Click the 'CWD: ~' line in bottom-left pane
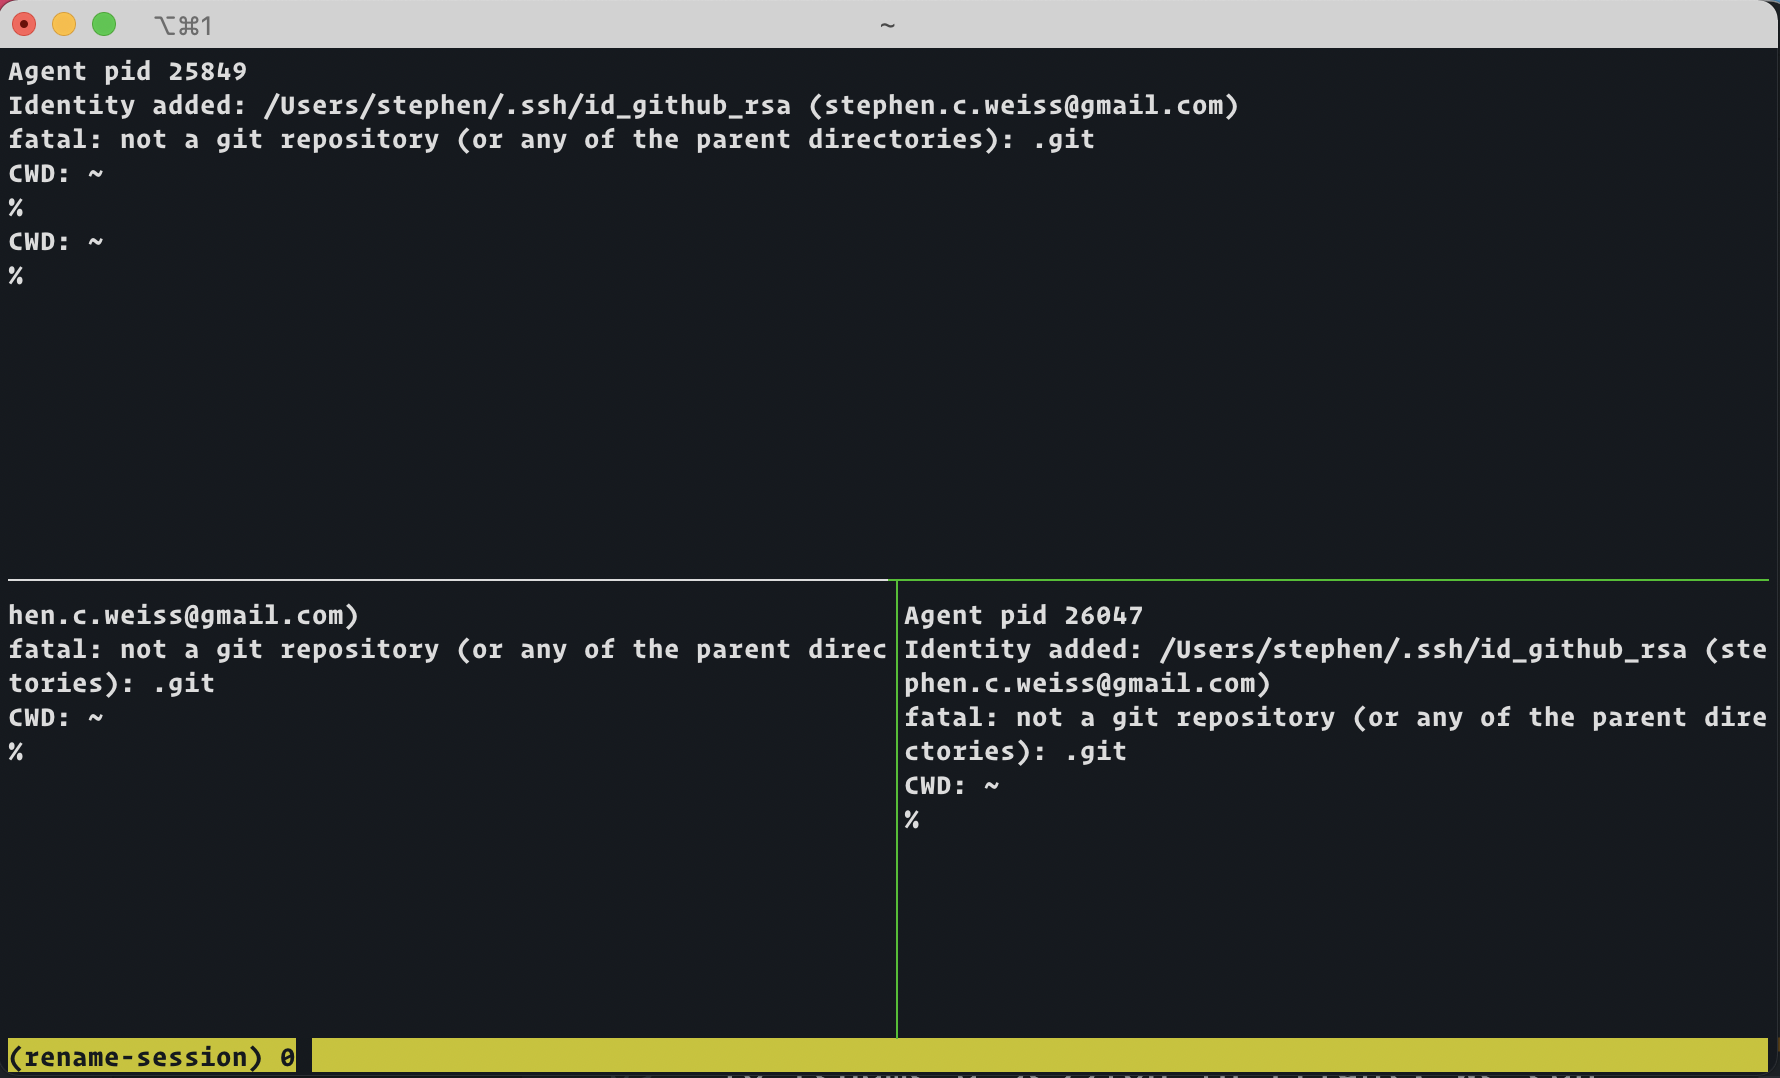The image size is (1780, 1078). point(56,718)
